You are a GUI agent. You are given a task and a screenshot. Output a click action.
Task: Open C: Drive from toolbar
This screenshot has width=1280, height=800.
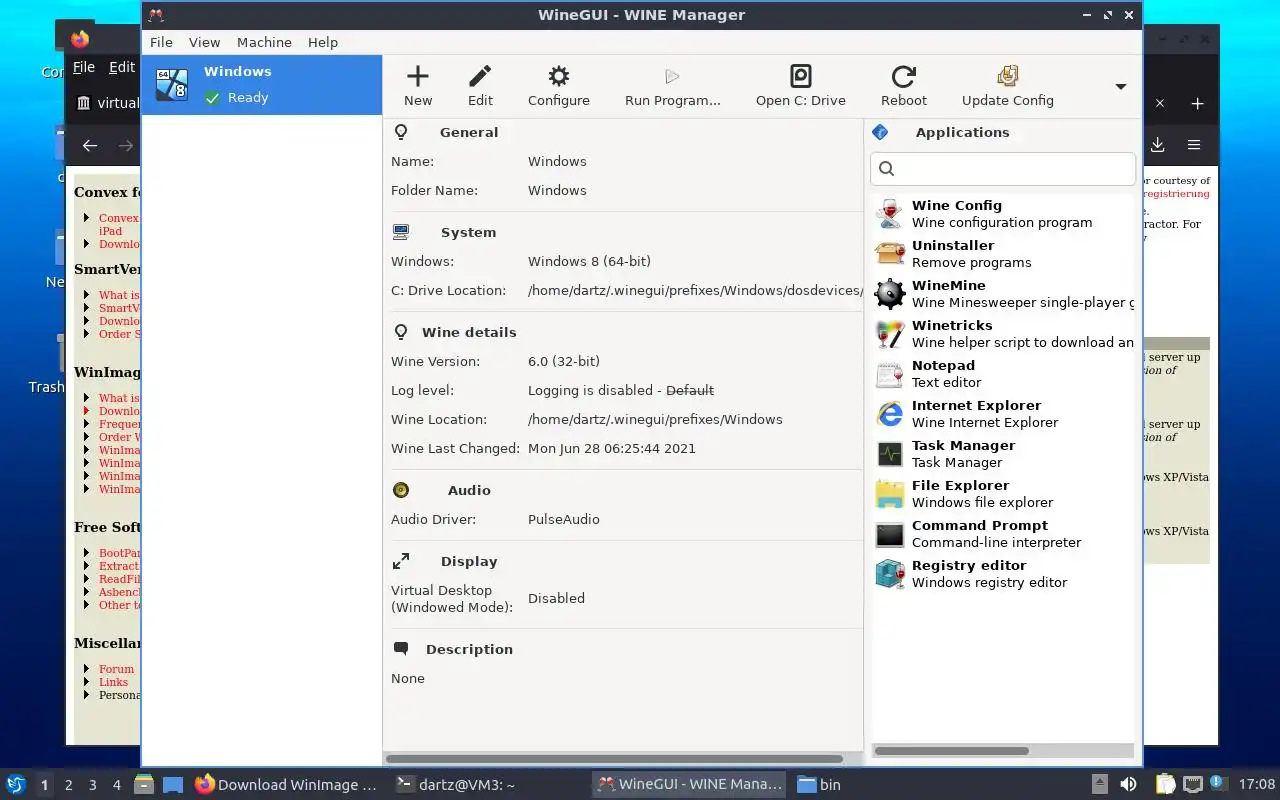801,86
